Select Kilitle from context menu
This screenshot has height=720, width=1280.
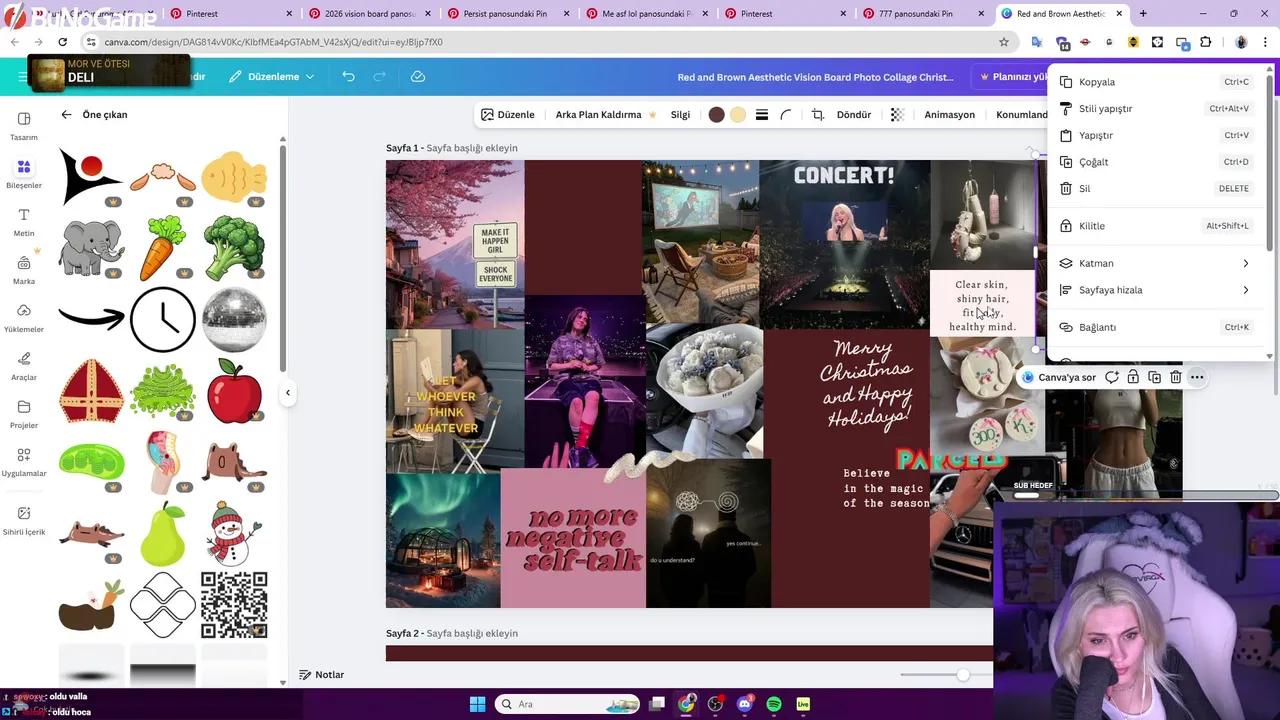coord(1157,226)
